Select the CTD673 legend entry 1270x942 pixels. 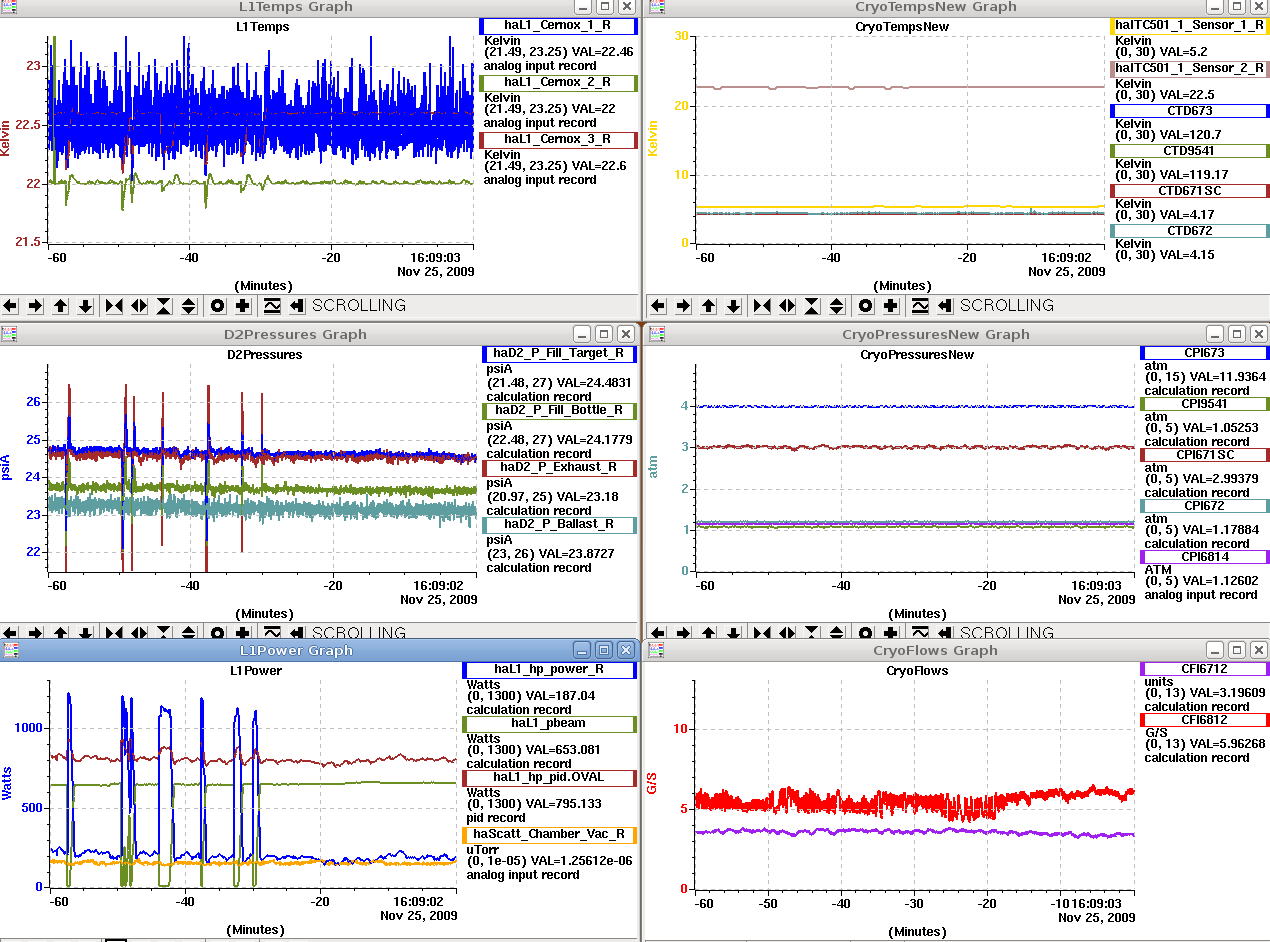point(1189,110)
